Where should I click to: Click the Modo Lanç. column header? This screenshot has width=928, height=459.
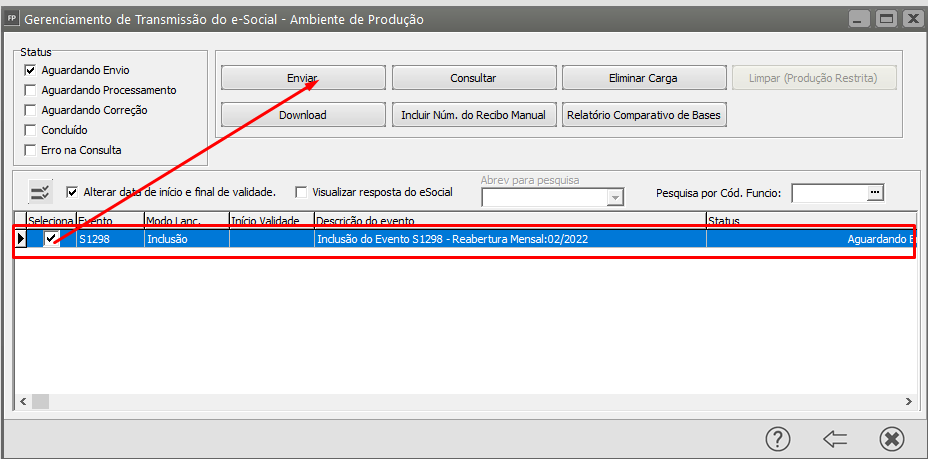[x=187, y=220]
